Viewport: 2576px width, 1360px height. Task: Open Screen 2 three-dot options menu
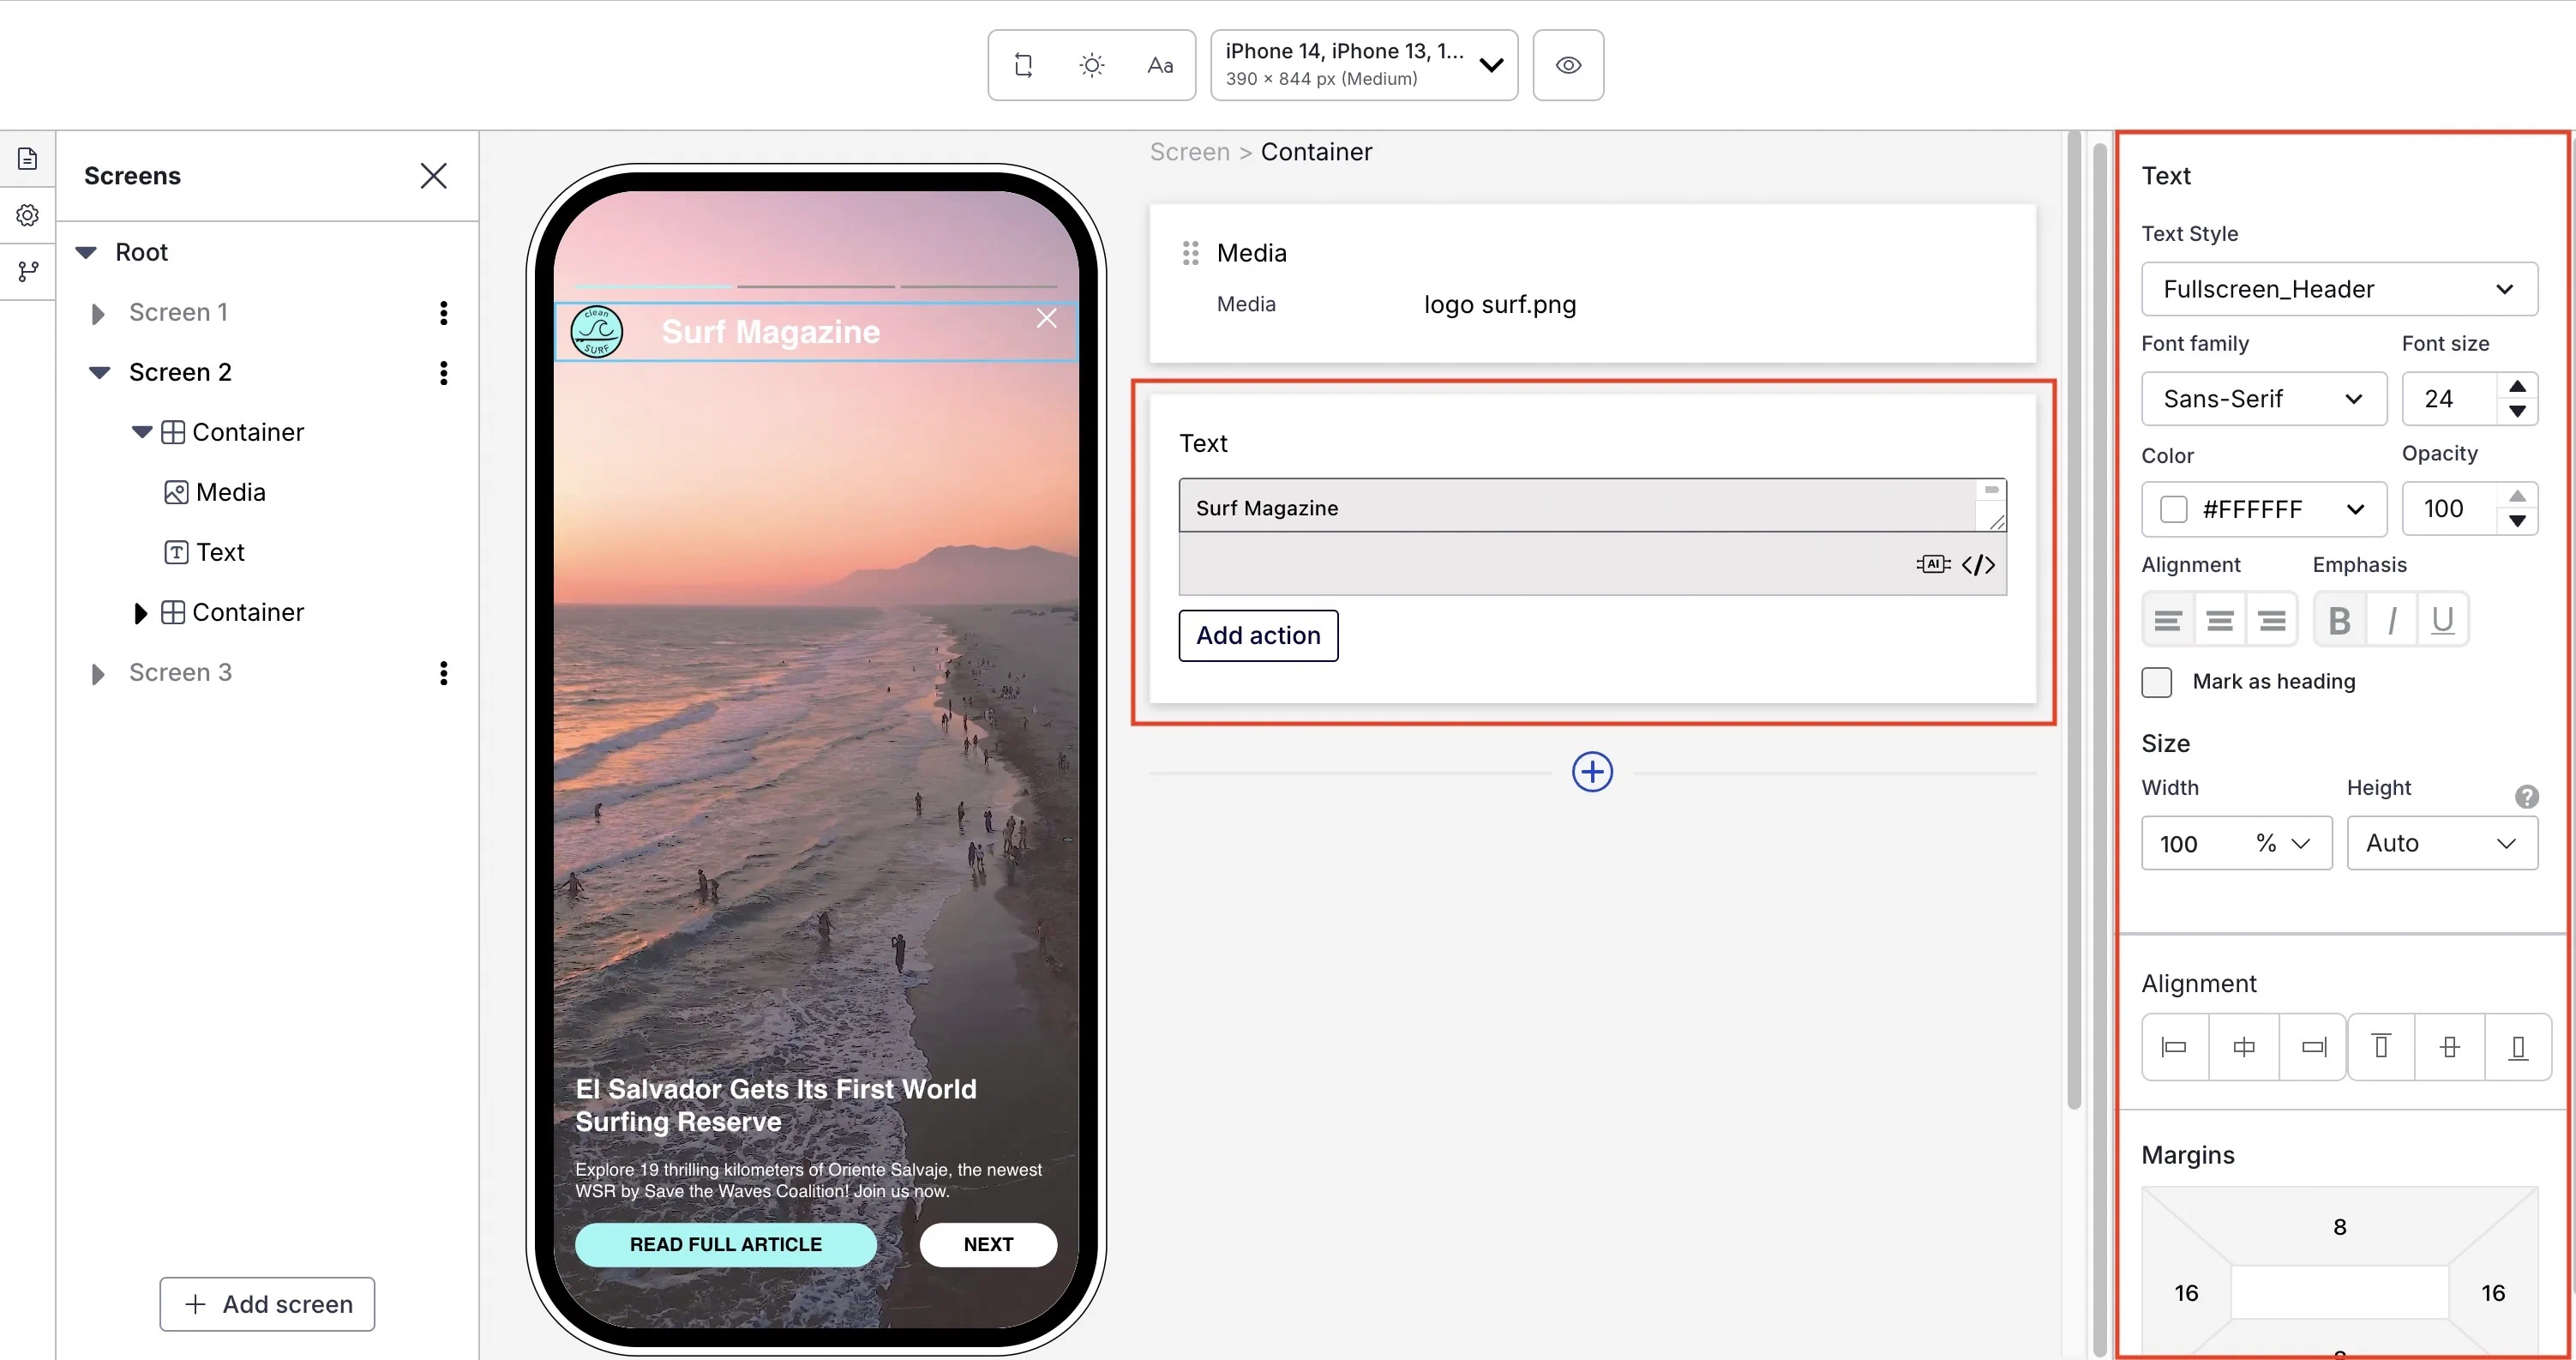click(443, 373)
